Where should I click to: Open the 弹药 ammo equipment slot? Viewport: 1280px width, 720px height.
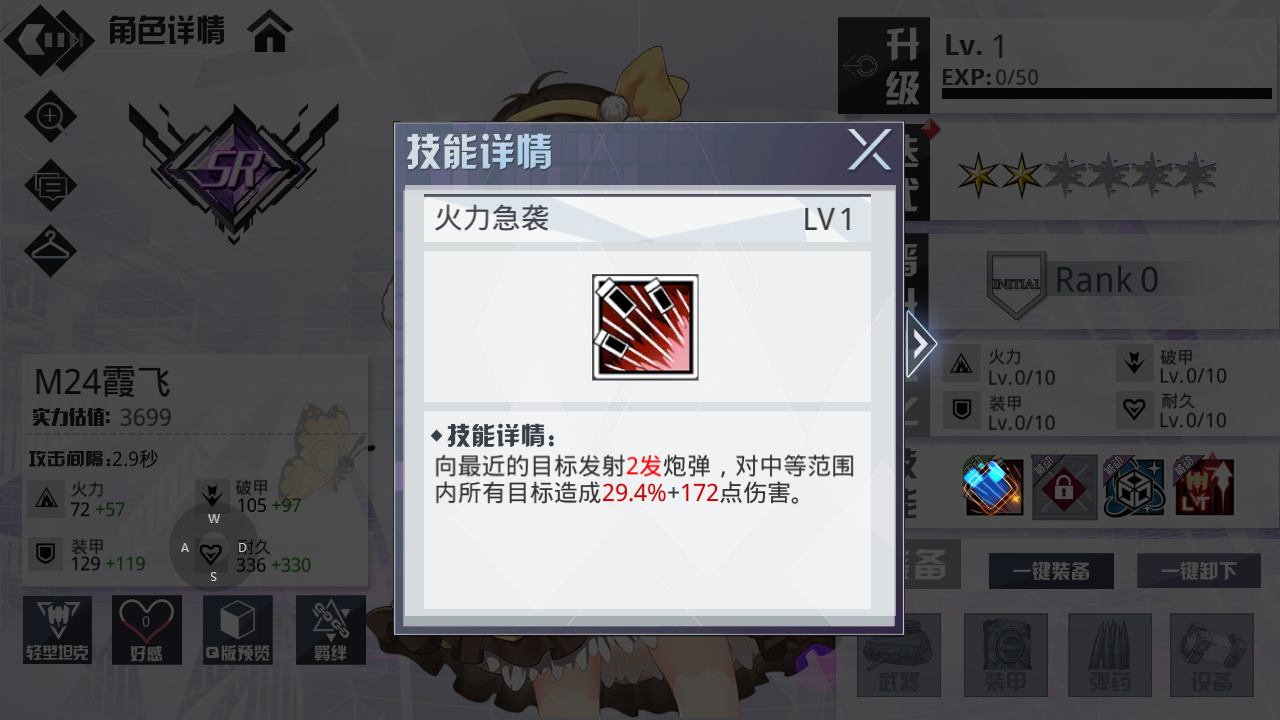click(x=1110, y=655)
